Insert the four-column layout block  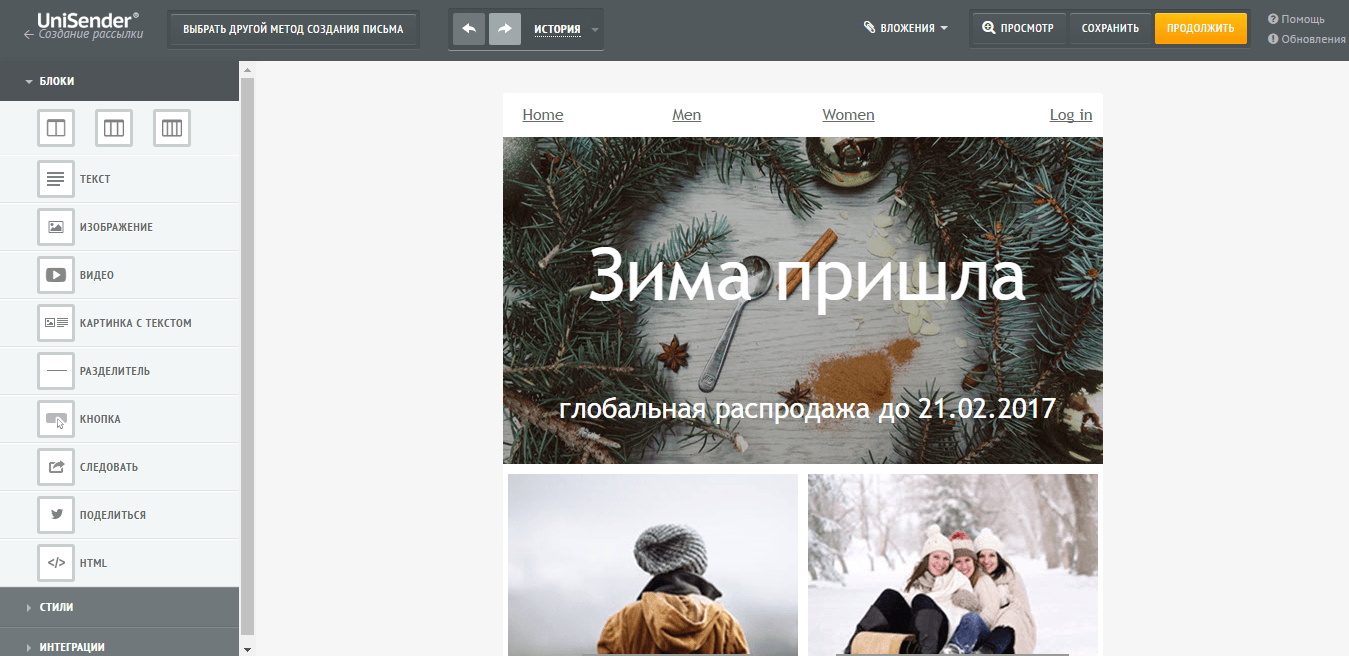pos(172,128)
